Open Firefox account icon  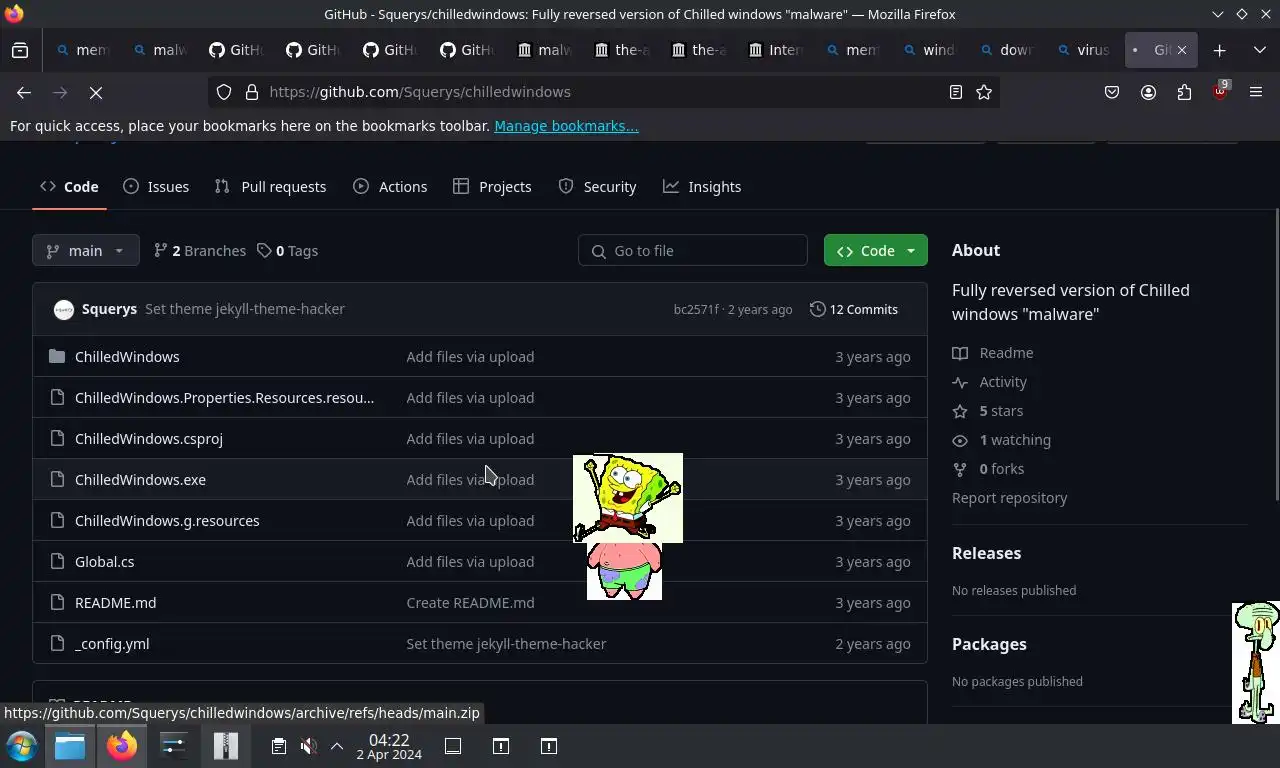tap(1148, 92)
